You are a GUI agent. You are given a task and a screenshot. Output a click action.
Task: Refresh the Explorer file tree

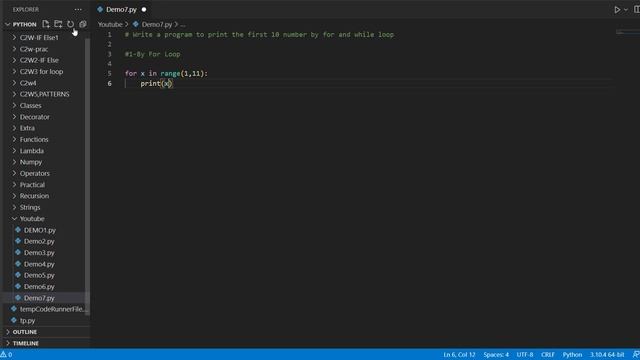click(x=71, y=24)
